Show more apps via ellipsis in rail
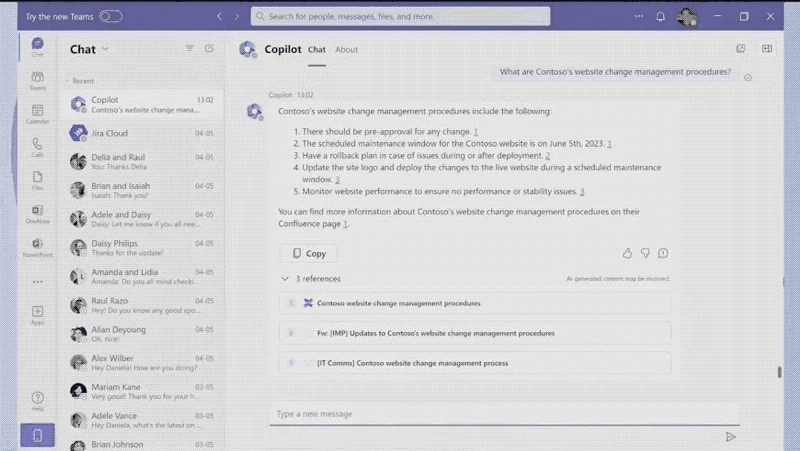 click(x=37, y=282)
